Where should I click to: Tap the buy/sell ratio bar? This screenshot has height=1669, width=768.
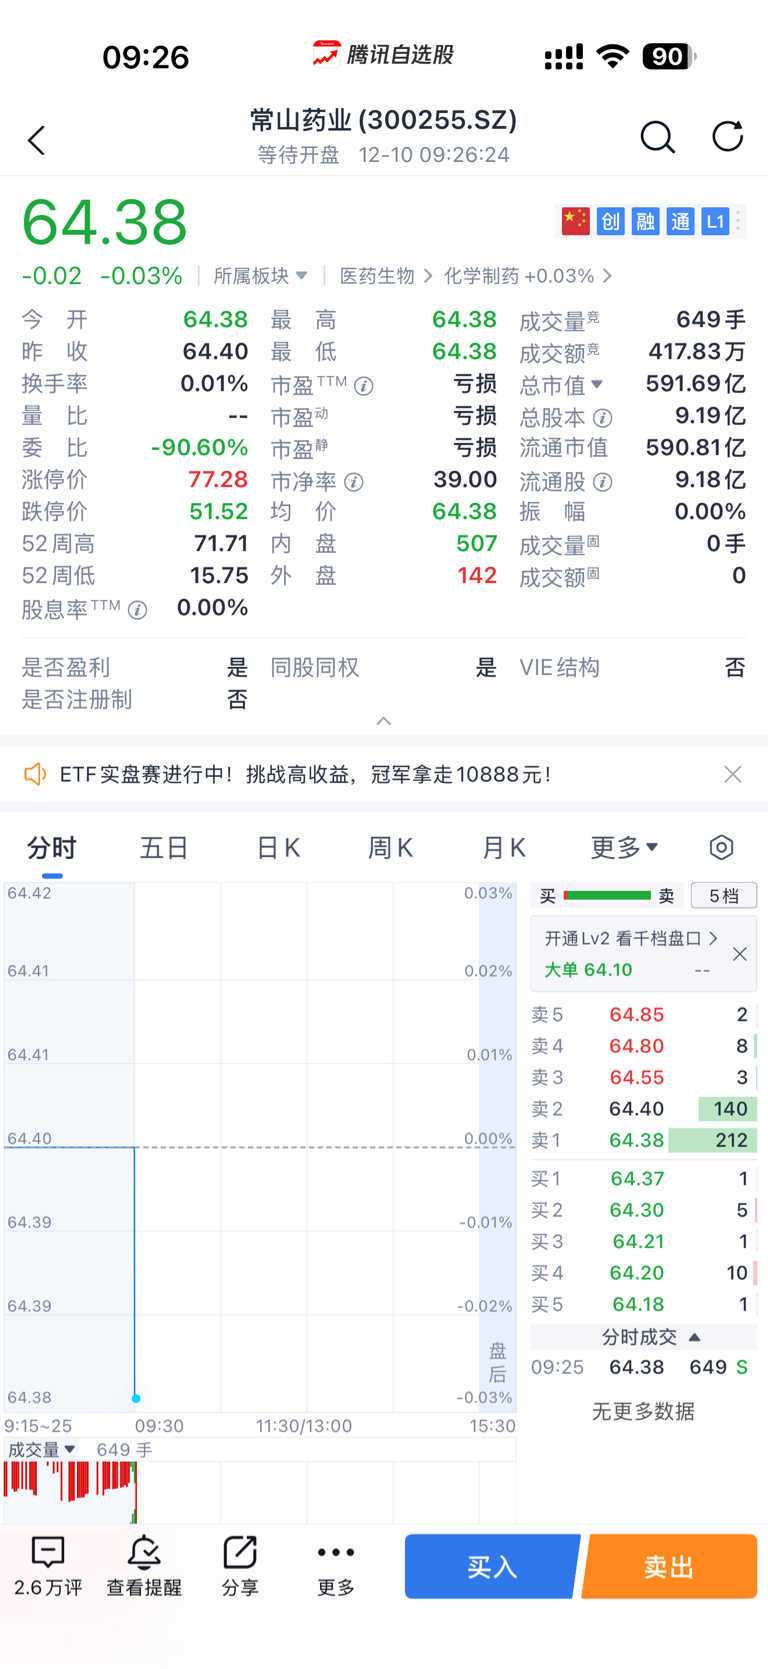[607, 896]
